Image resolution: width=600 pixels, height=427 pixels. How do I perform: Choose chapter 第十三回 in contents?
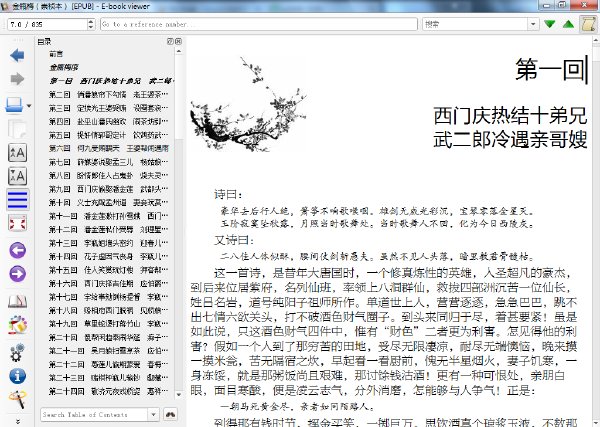pos(108,243)
